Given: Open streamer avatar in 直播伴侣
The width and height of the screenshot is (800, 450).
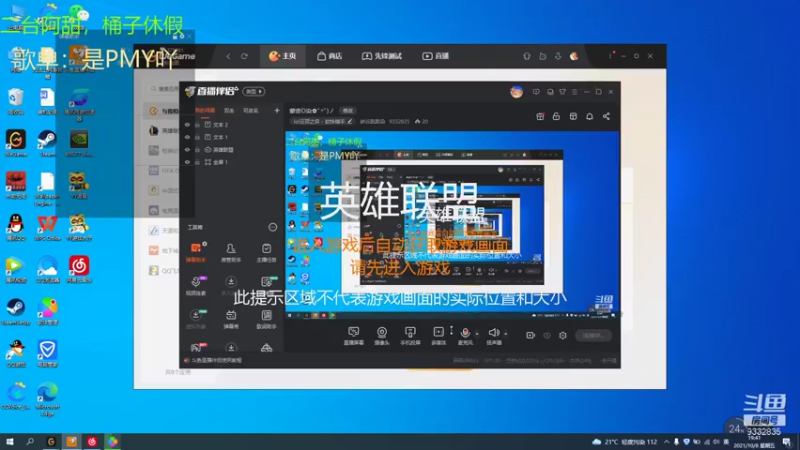Looking at the screenshot, I should [x=516, y=92].
